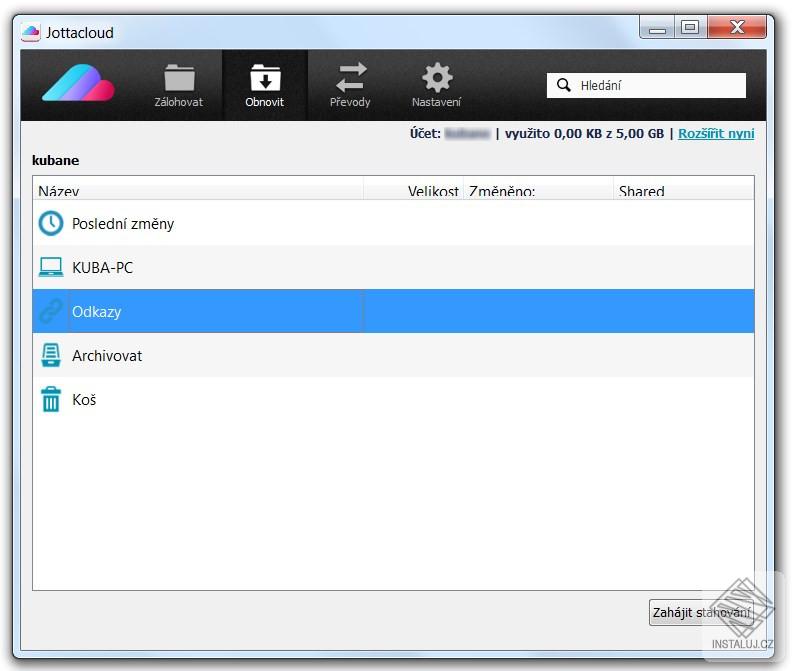This screenshot has height=671, width=793.
Task: Minimize the Jottacloud window
Action: click(657, 28)
